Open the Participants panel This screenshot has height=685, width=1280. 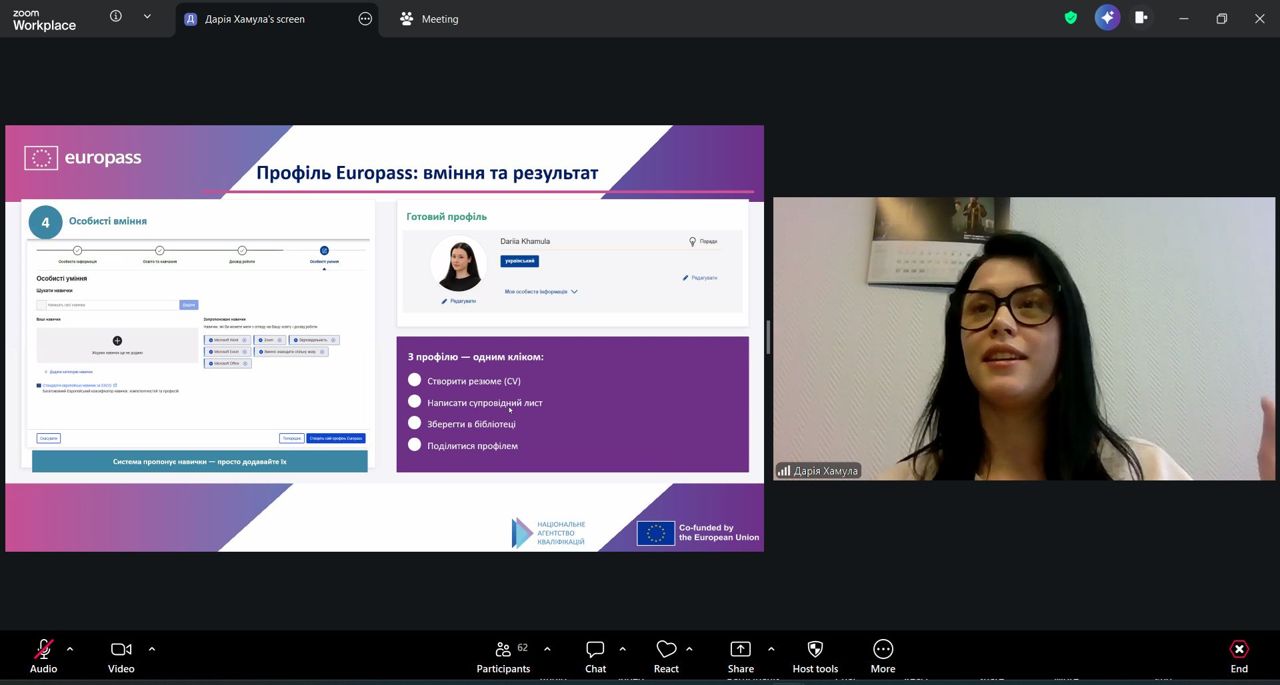click(504, 650)
